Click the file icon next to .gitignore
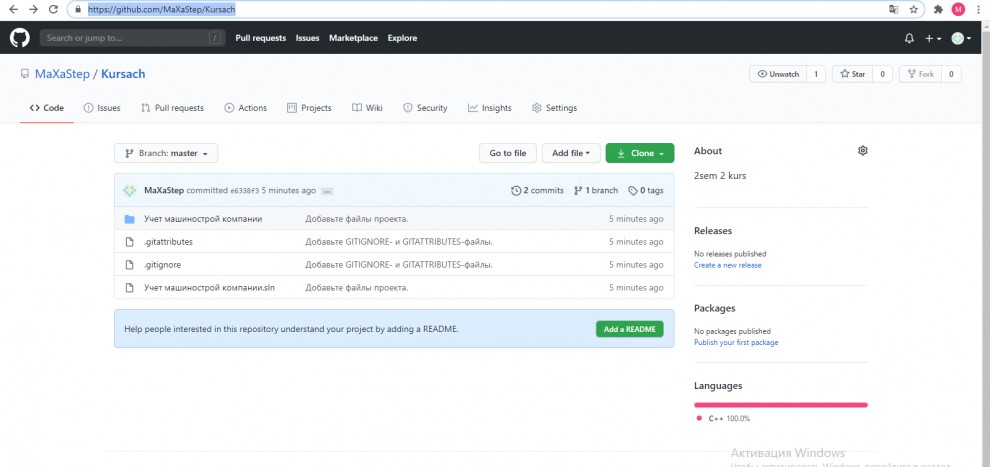 [129, 265]
